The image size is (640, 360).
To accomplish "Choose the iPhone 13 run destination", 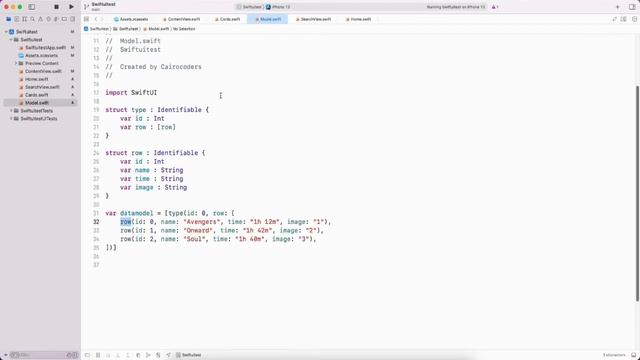I will 278,7.
